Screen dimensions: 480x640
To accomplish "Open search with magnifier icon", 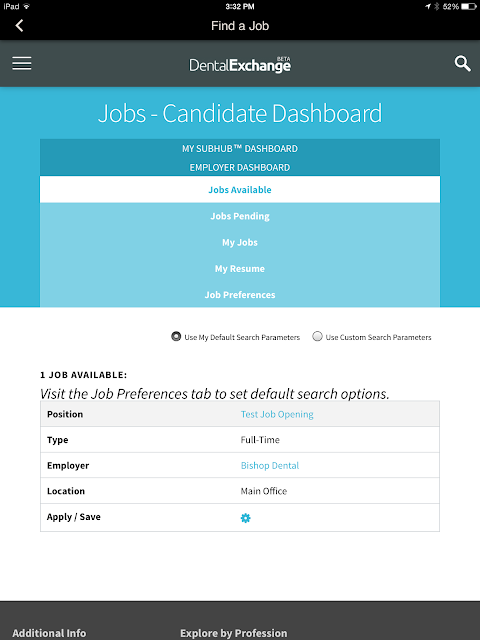I will pos(462,64).
